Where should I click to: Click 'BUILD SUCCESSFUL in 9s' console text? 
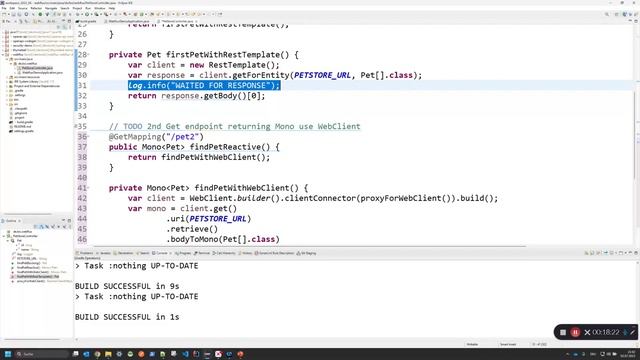click(x=127, y=286)
